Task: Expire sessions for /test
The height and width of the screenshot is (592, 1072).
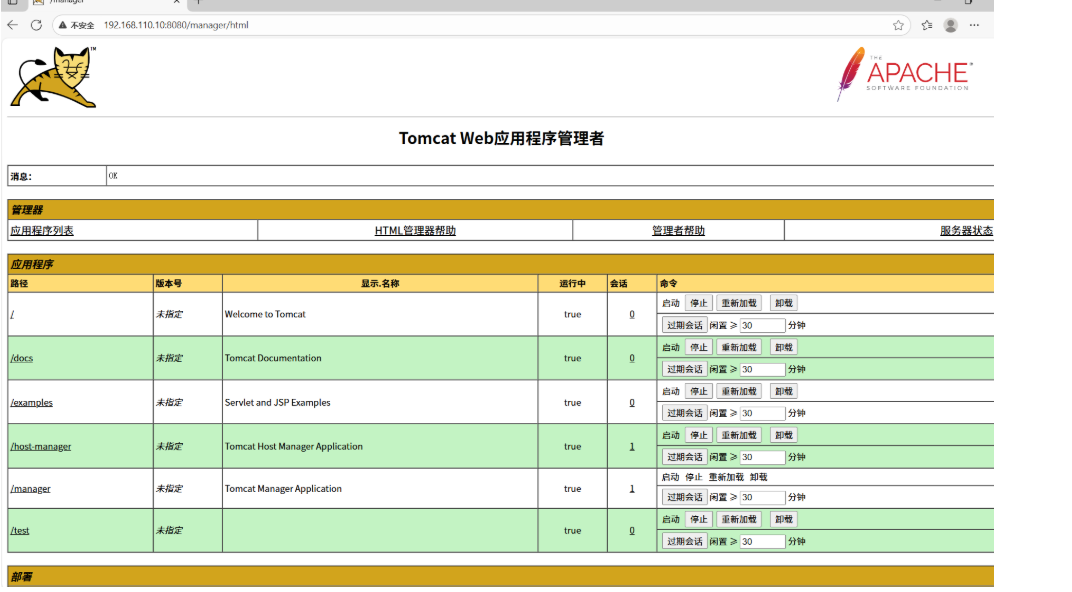Action: tap(684, 541)
